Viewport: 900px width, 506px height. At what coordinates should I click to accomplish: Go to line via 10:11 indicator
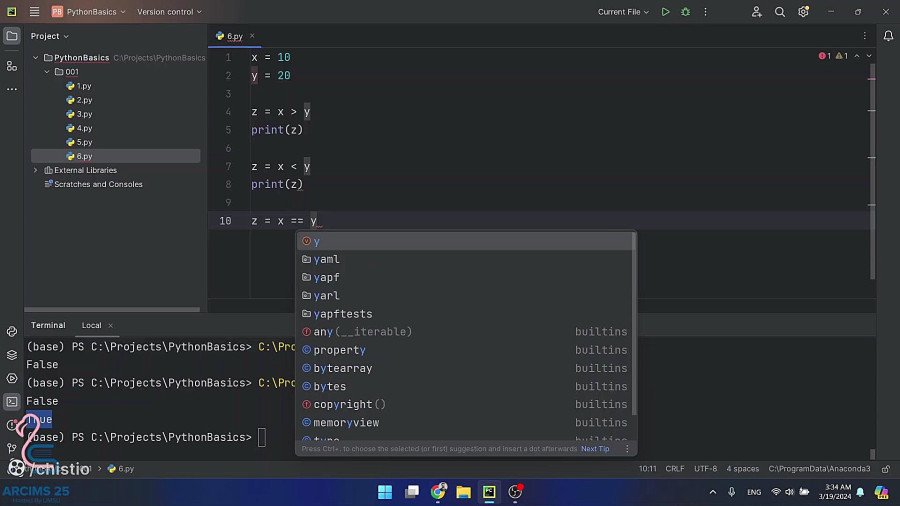point(647,469)
